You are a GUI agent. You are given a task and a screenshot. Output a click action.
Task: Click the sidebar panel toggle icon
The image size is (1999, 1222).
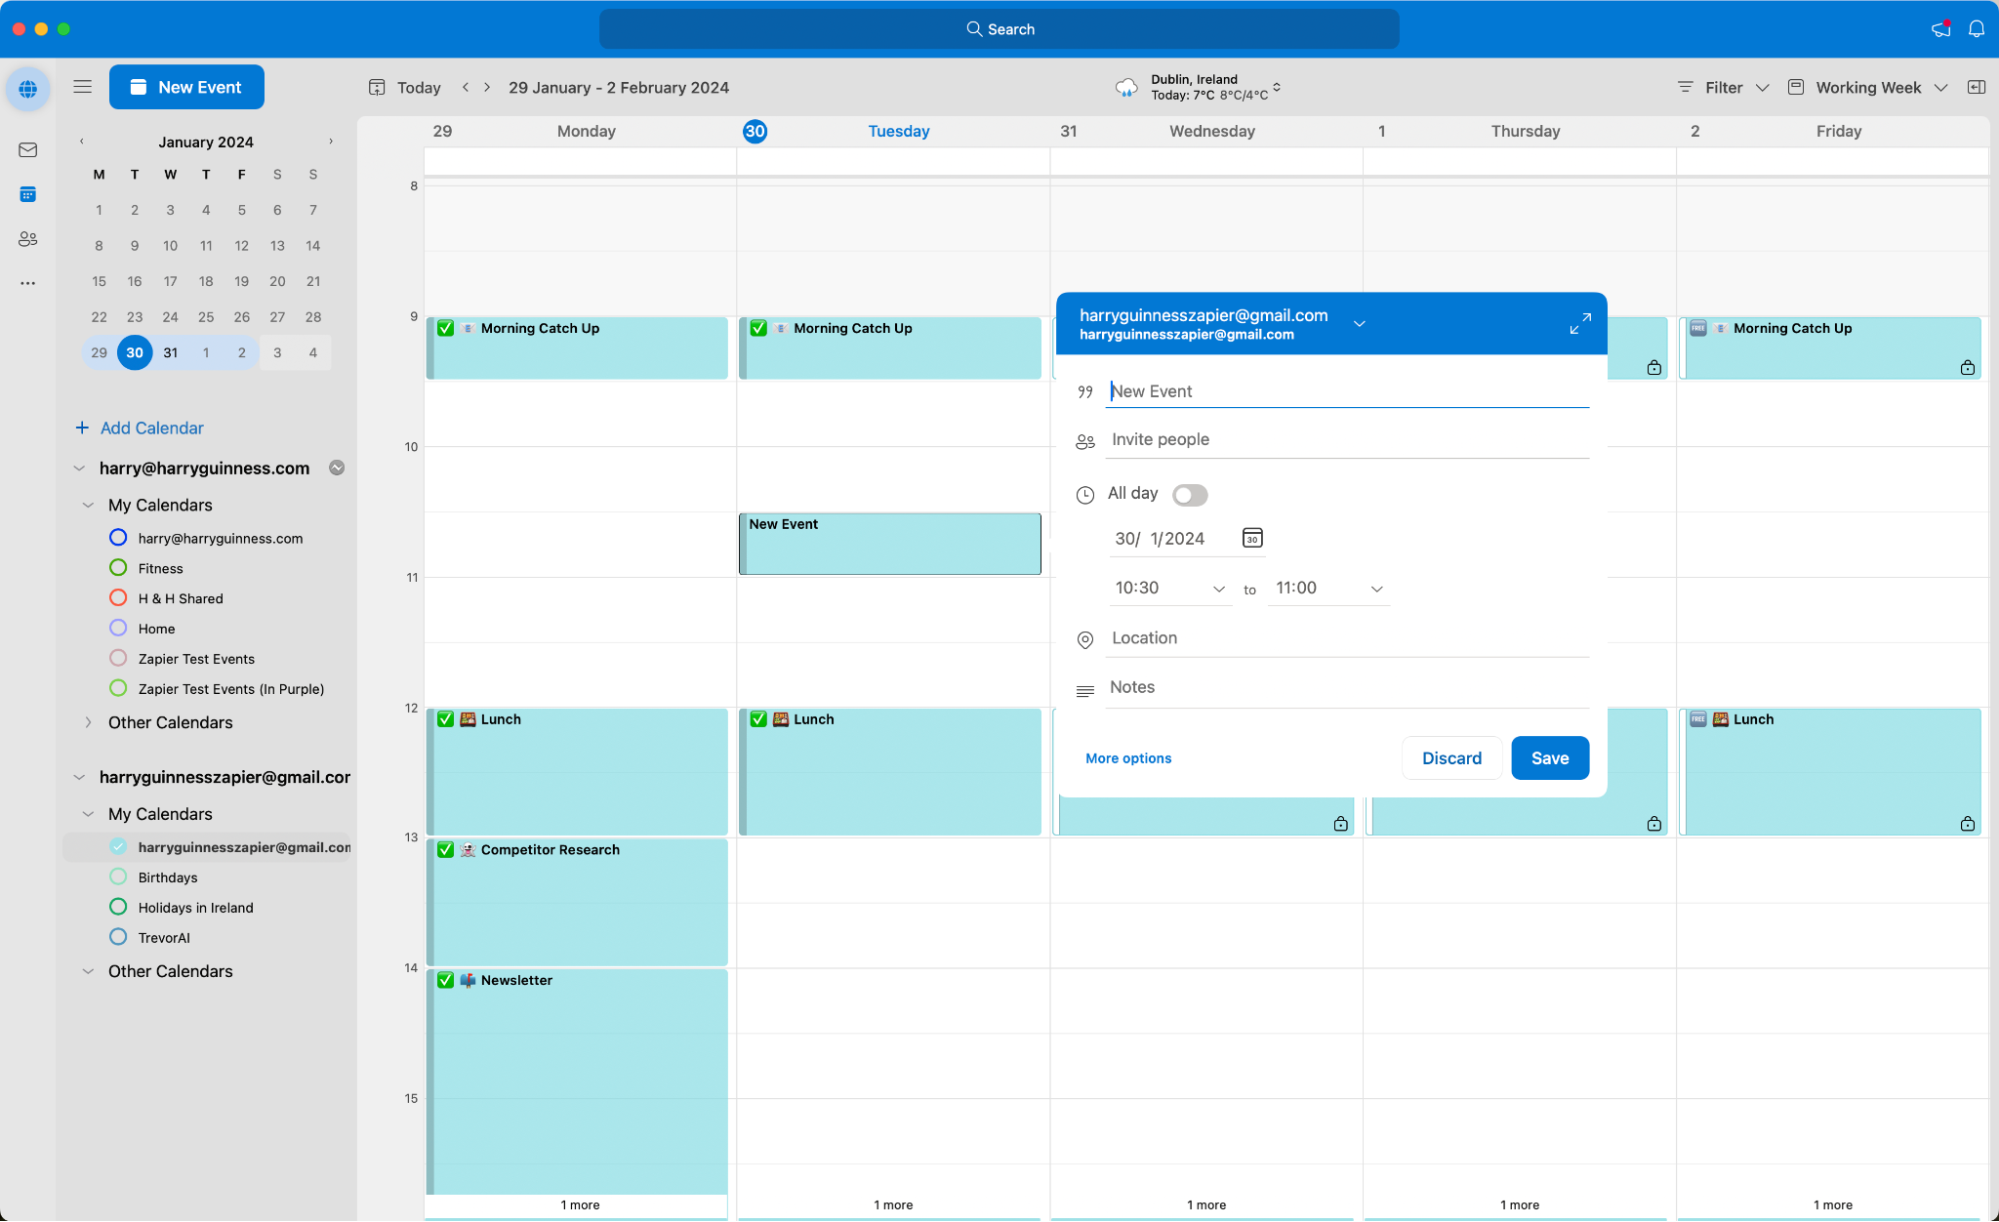tap(1976, 87)
